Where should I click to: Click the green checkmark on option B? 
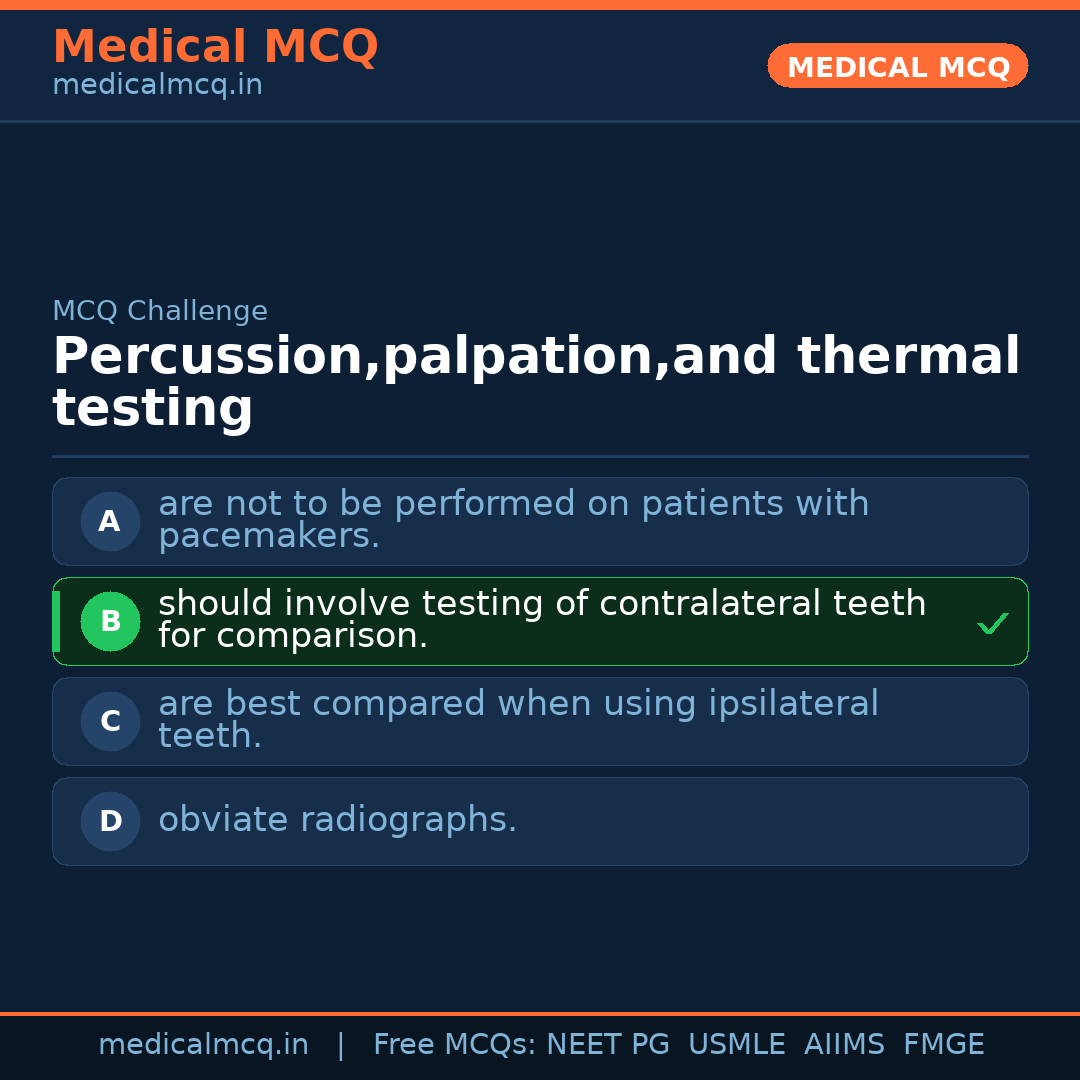coord(993,624)
